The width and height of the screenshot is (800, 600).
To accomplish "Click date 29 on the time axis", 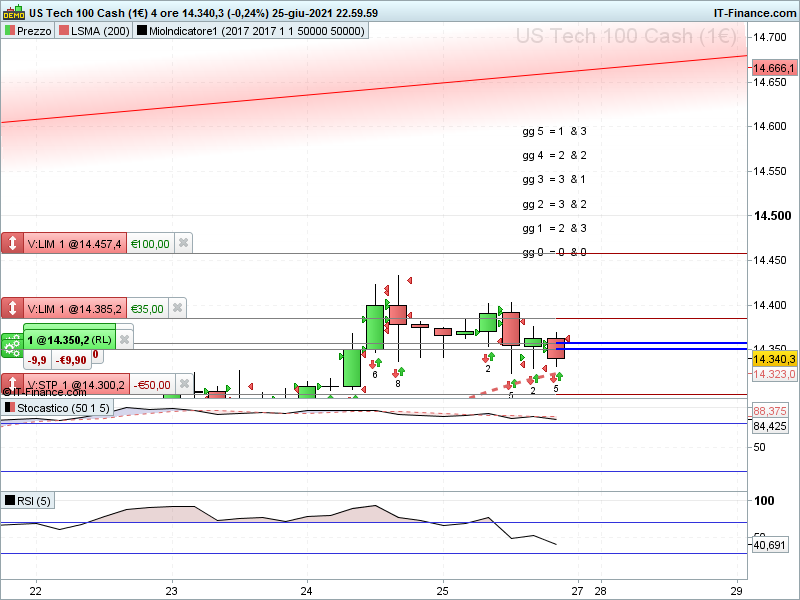I will [736, 591].
